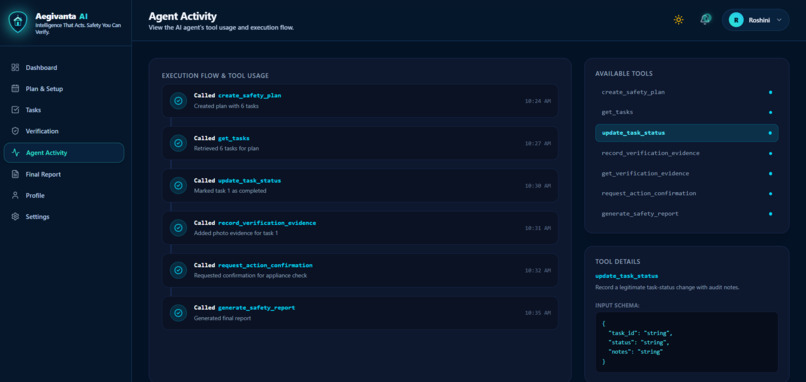Click status dot beside get_tasks tool
The image size is (806, 382).
coord(770,113)
